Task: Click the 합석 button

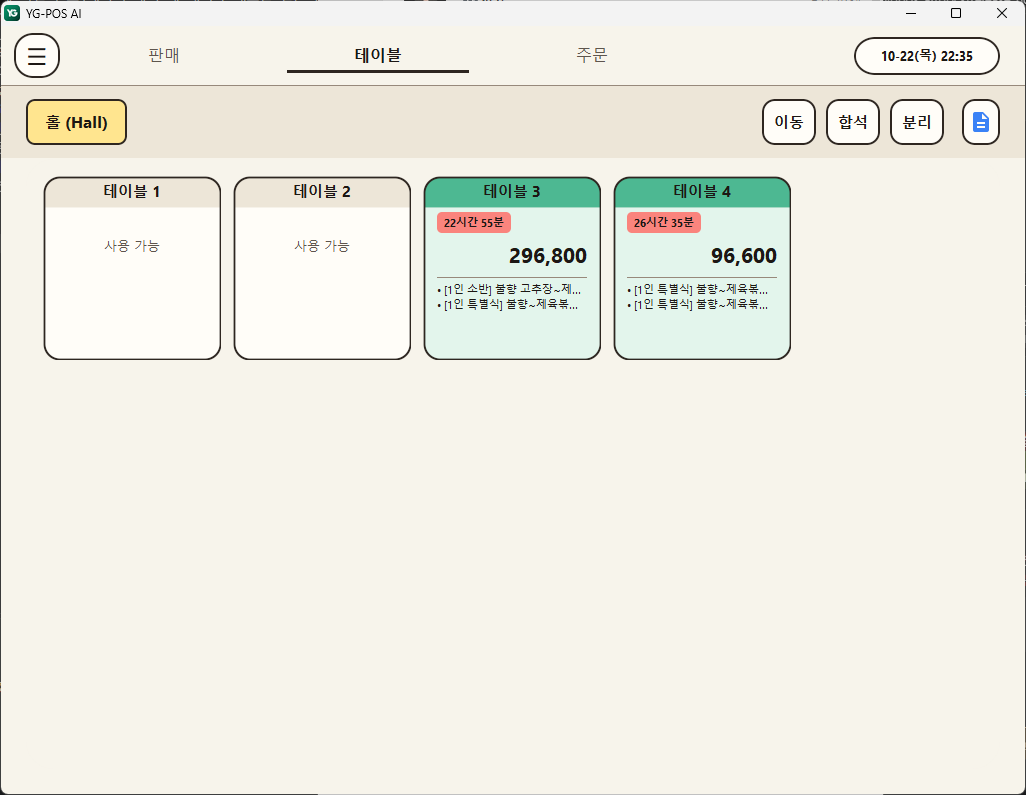Action: point(853,122)
